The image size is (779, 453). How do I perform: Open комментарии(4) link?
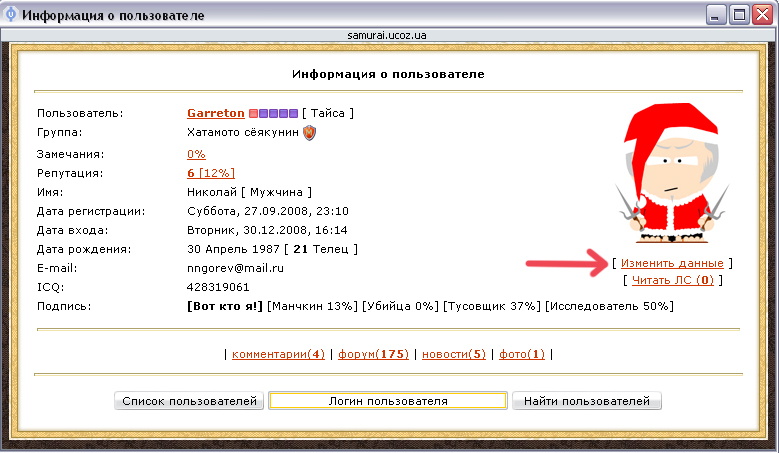pyautogui.click(x=278, y=354)
